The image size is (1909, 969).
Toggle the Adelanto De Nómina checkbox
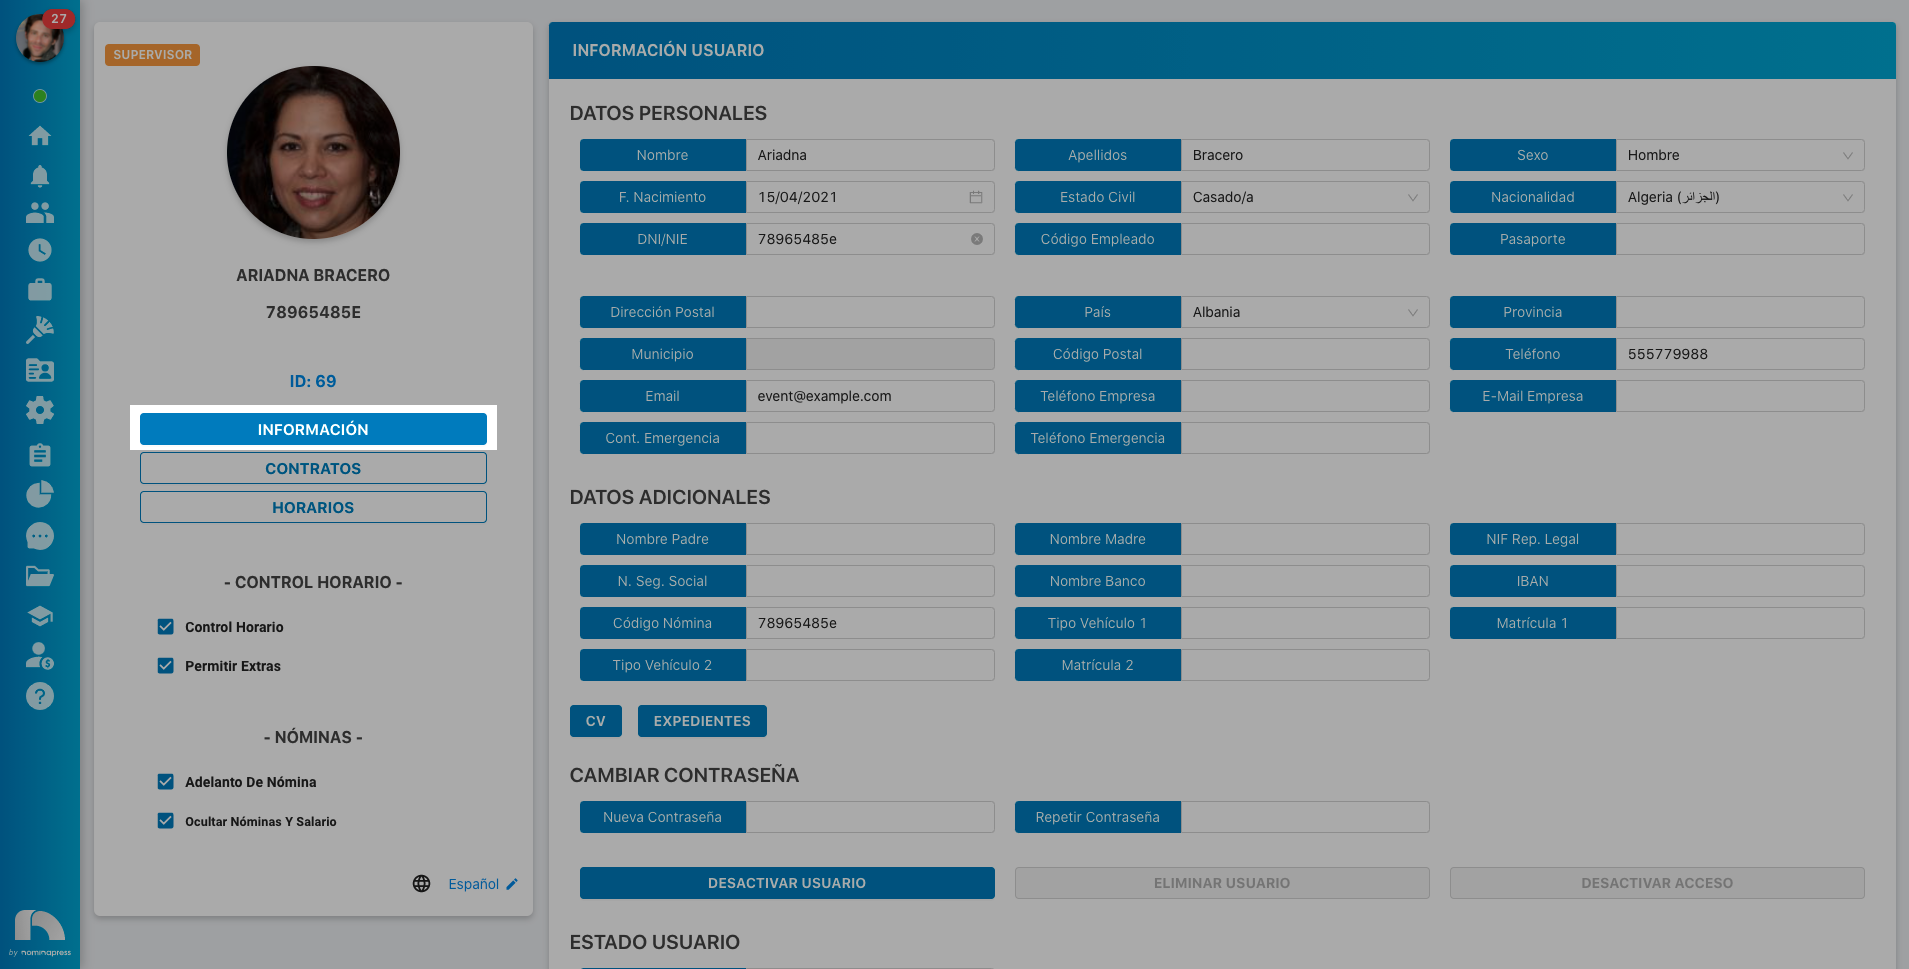[166, 782]
